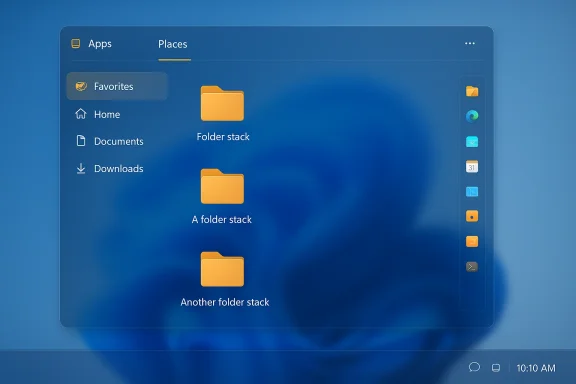Click the Documents page icon

pyautogui.click(x=81, y=141)
